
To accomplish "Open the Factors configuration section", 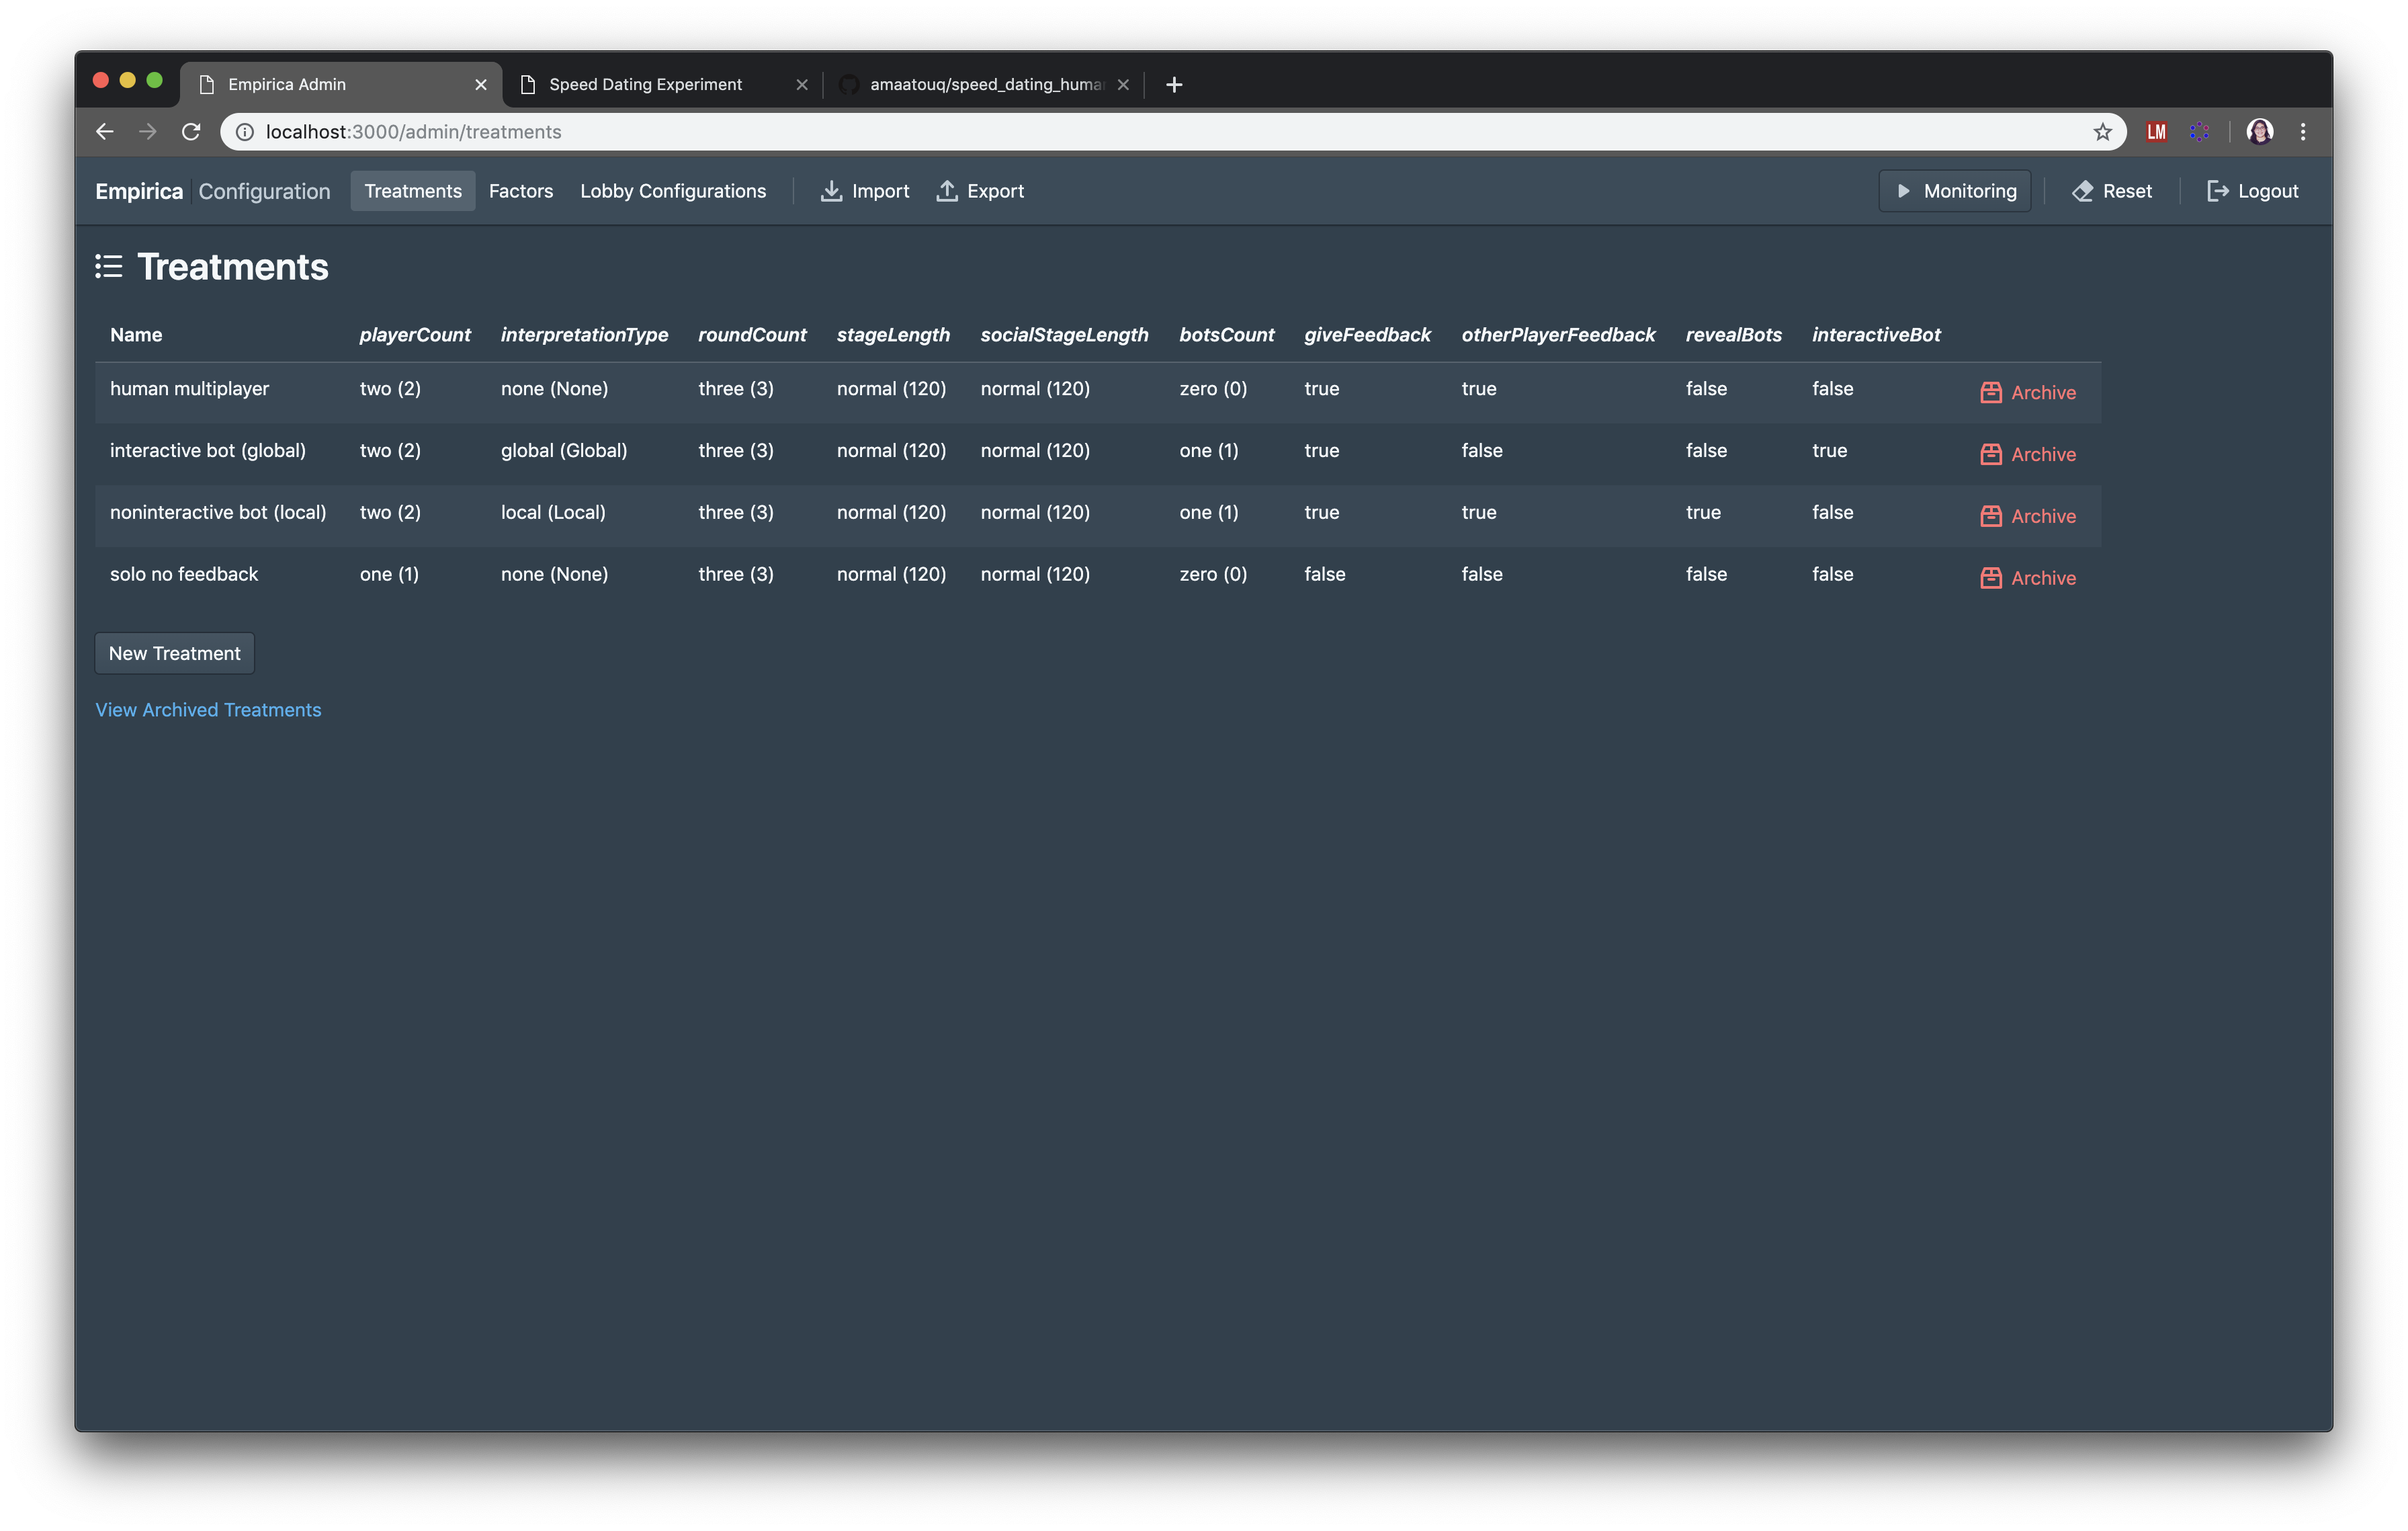I will [520, 191].
